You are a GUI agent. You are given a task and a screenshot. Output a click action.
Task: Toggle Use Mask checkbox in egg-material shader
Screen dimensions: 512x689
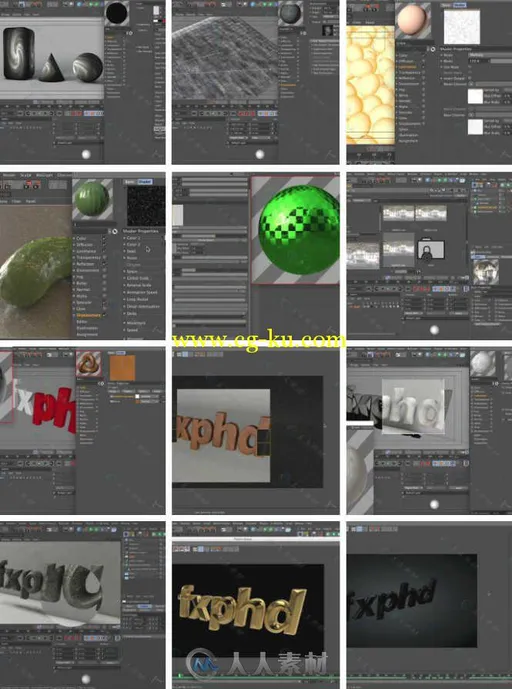pos(470,67)
